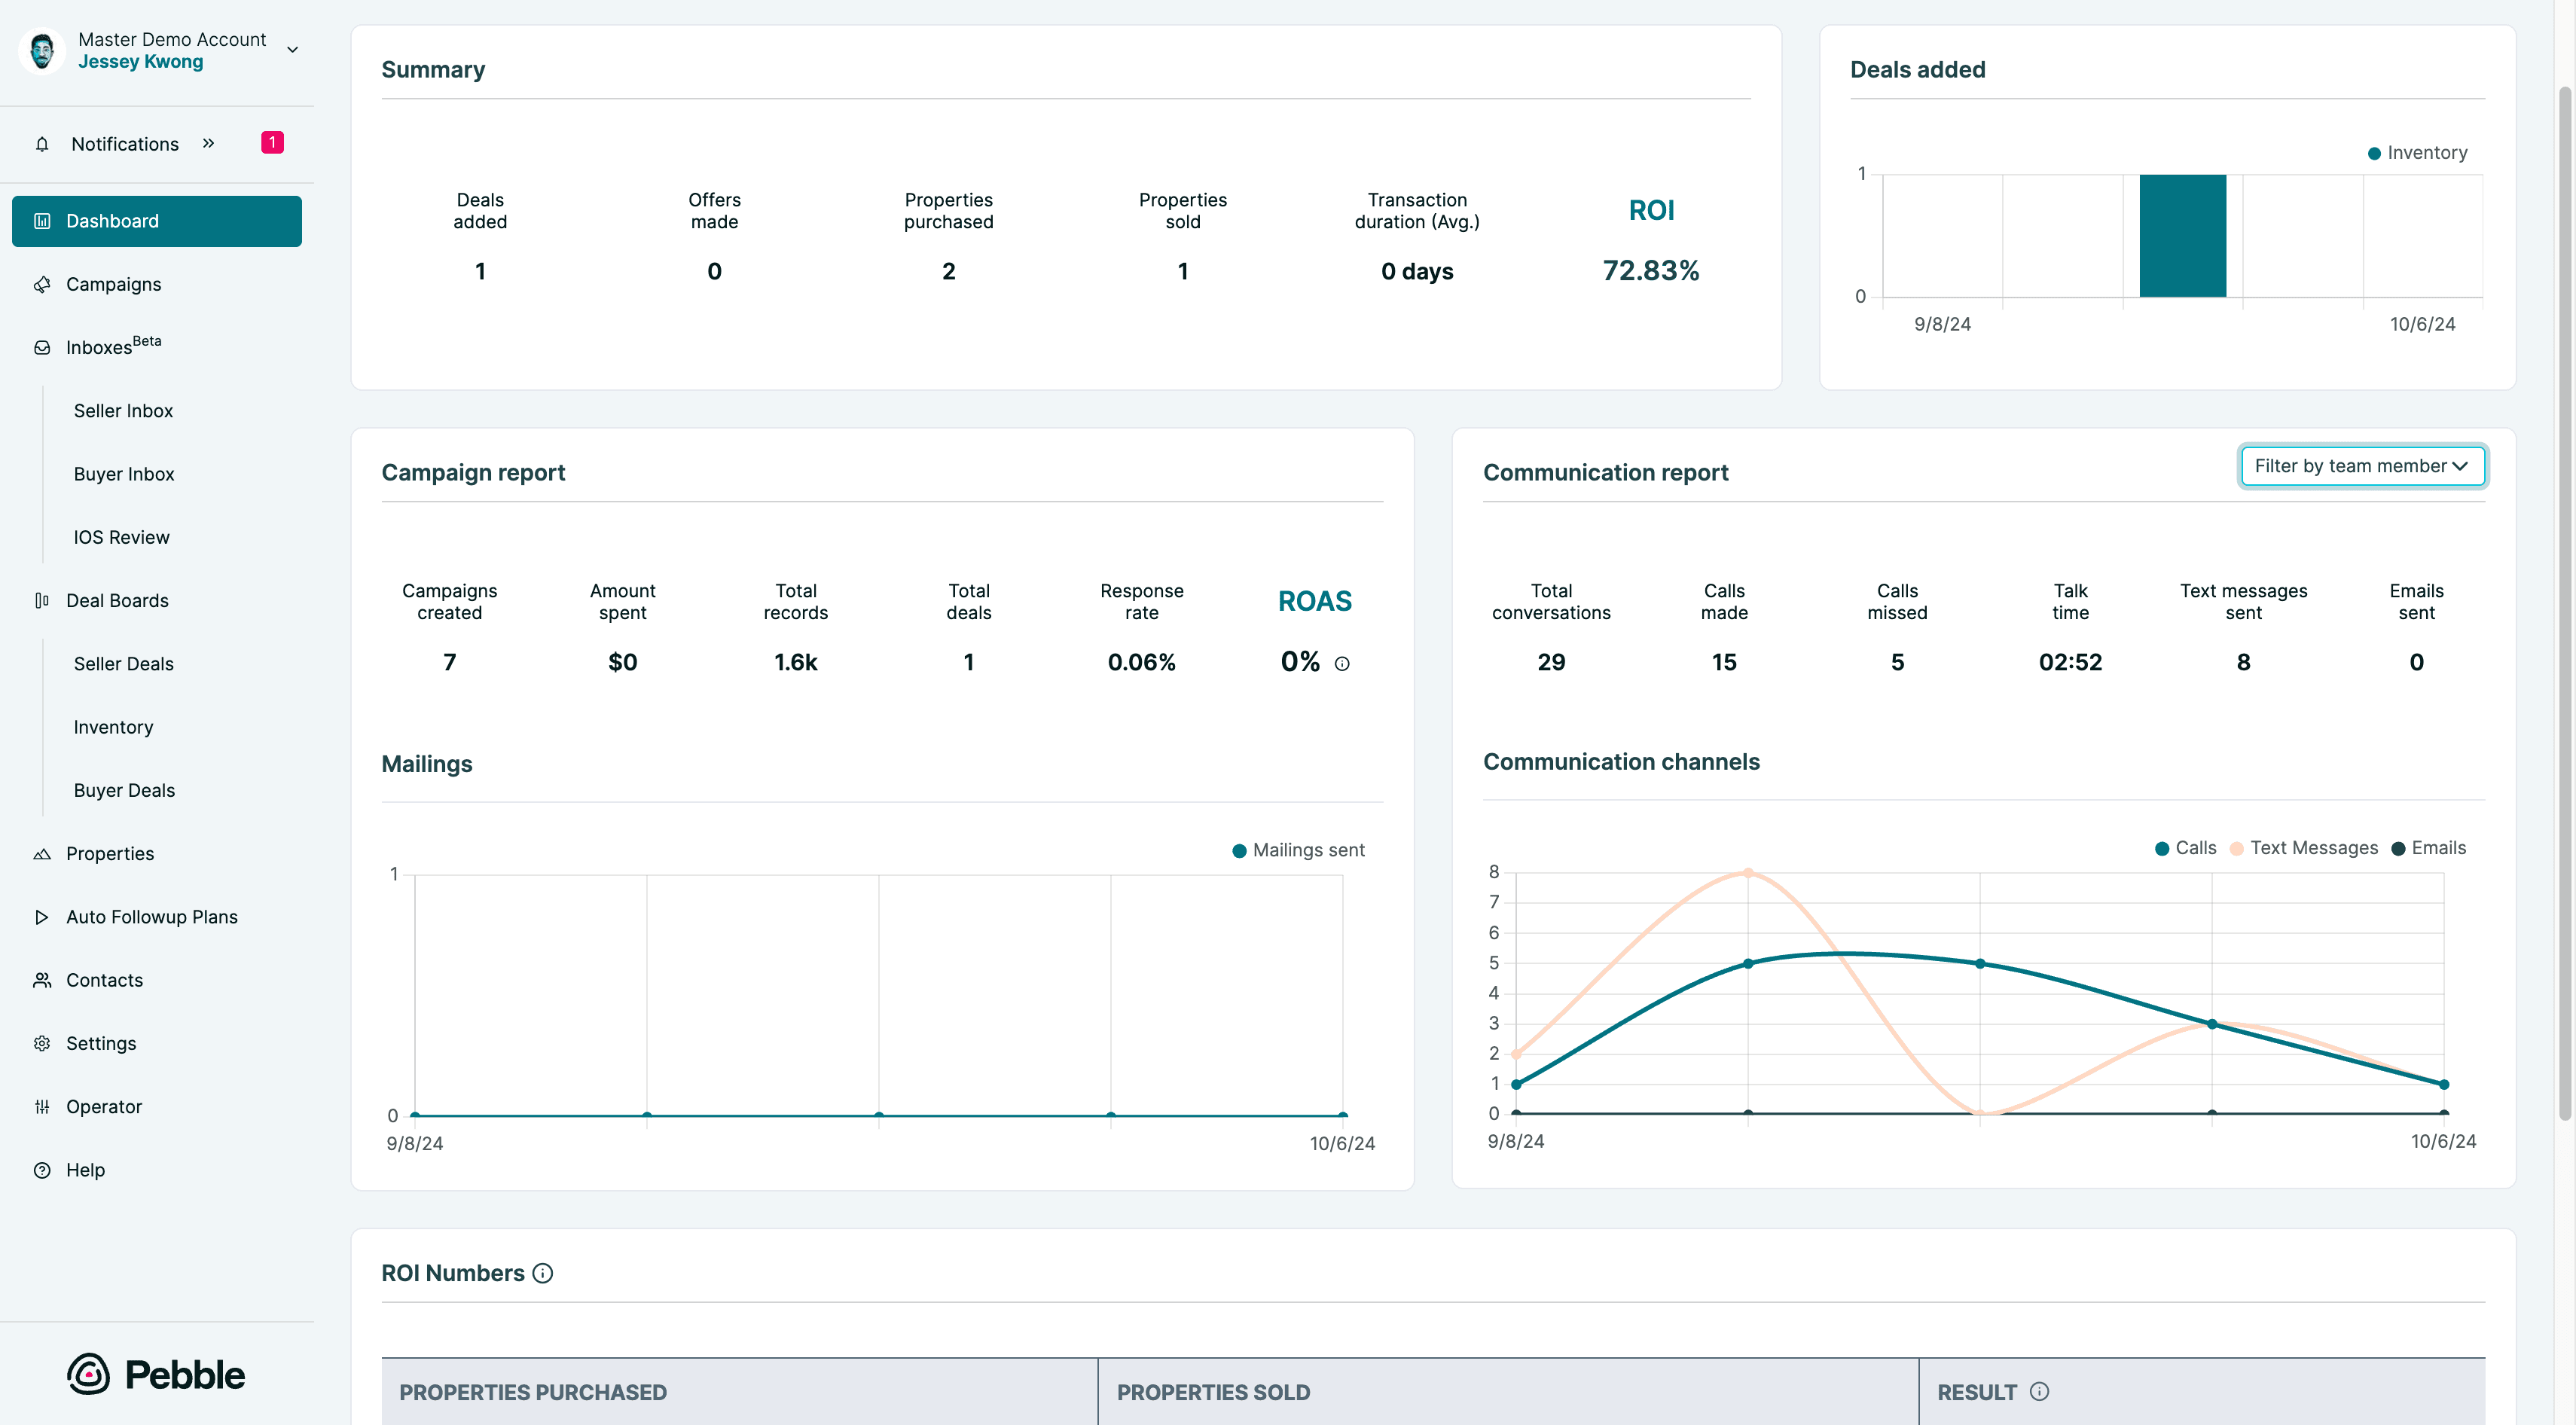The image size is (2576, 1425).
Task: Expand the Master Demo Account switcher chevron
Action: pos(293,50)
